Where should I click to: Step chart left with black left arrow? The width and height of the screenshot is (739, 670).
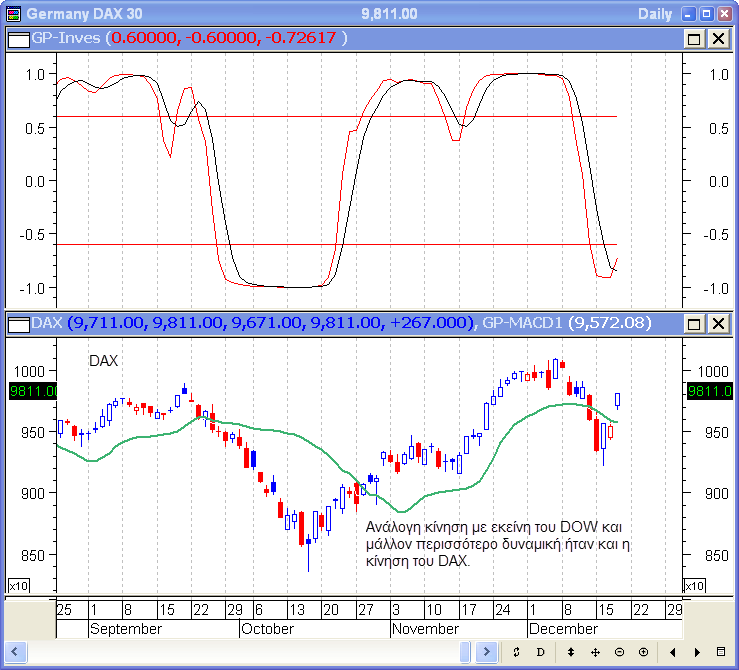(673, 652)
